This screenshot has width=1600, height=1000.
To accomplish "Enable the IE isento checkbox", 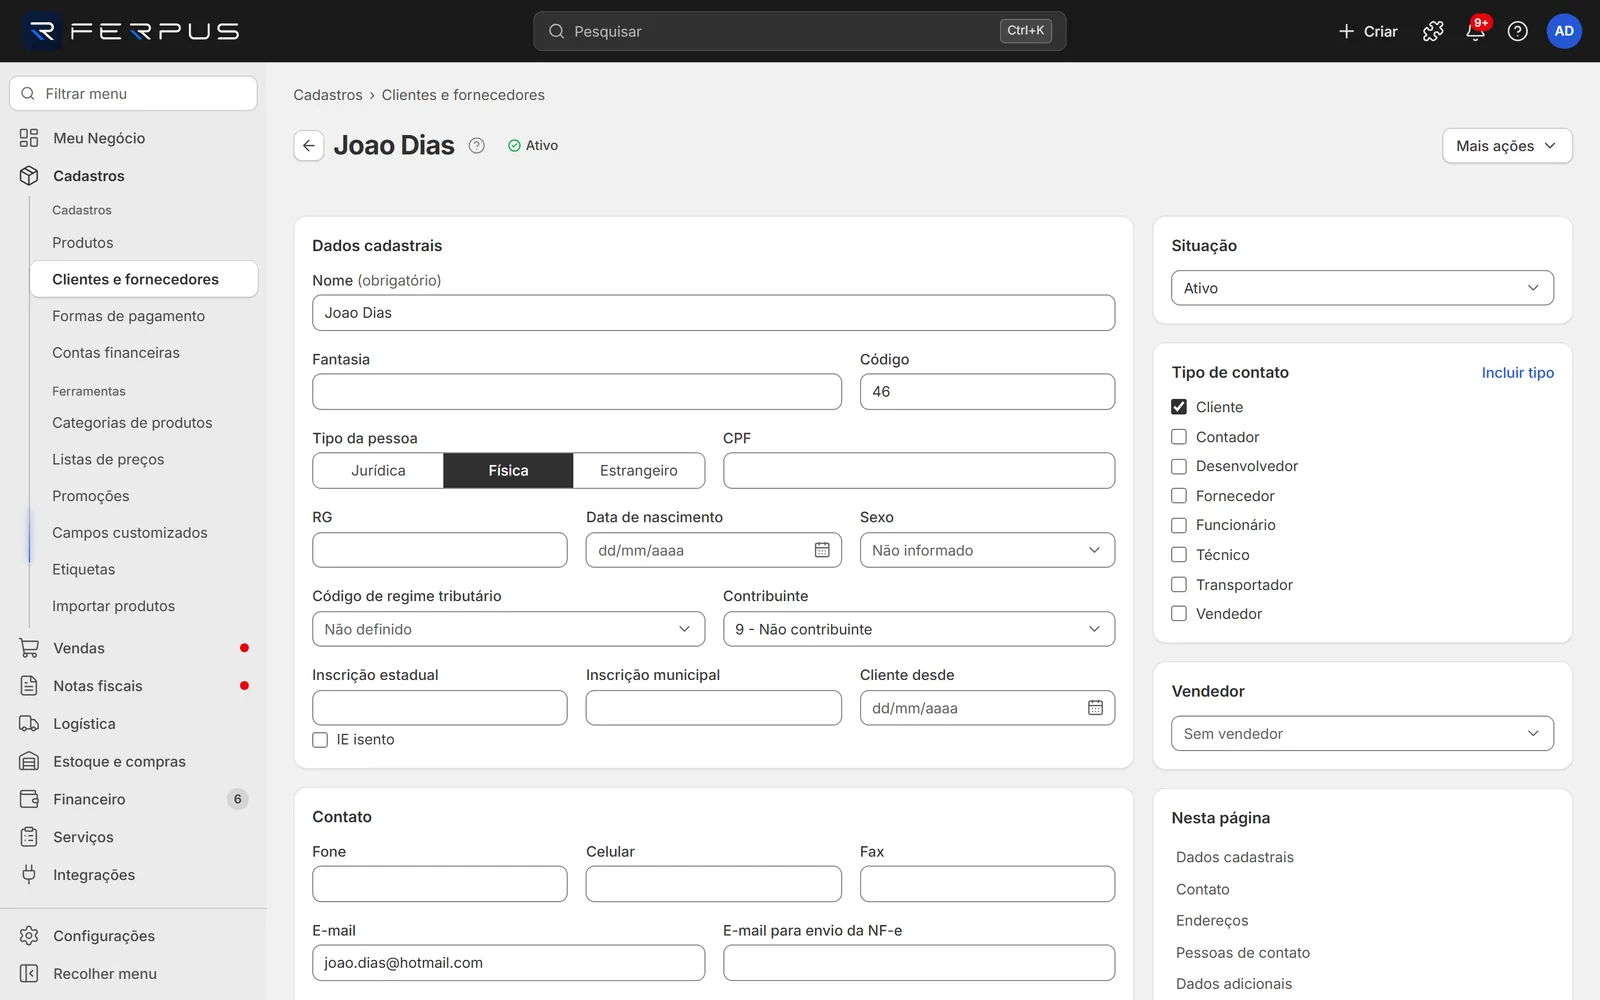I will 320,740.
